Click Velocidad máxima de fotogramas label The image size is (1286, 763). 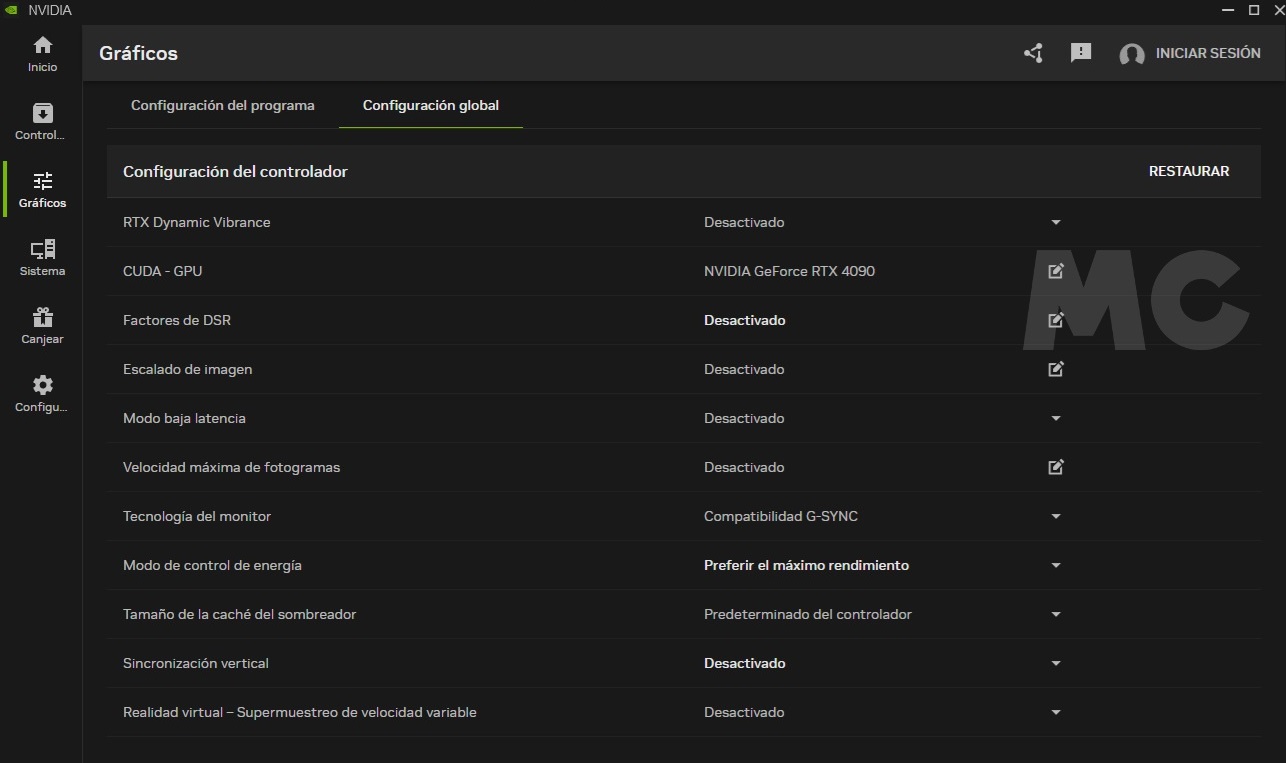tap(231, 467)
